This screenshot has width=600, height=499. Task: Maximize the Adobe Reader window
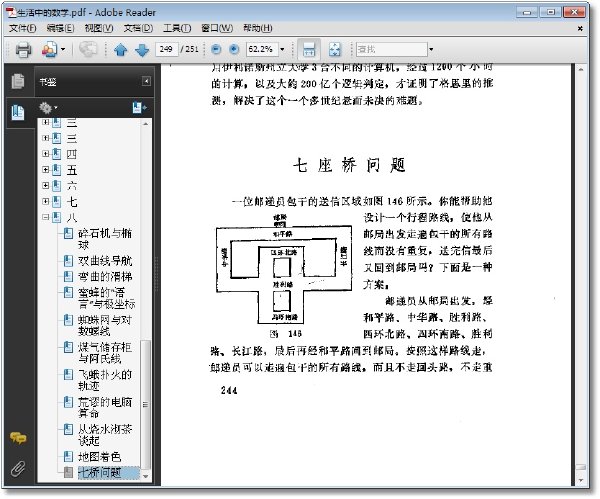point(550,12)
